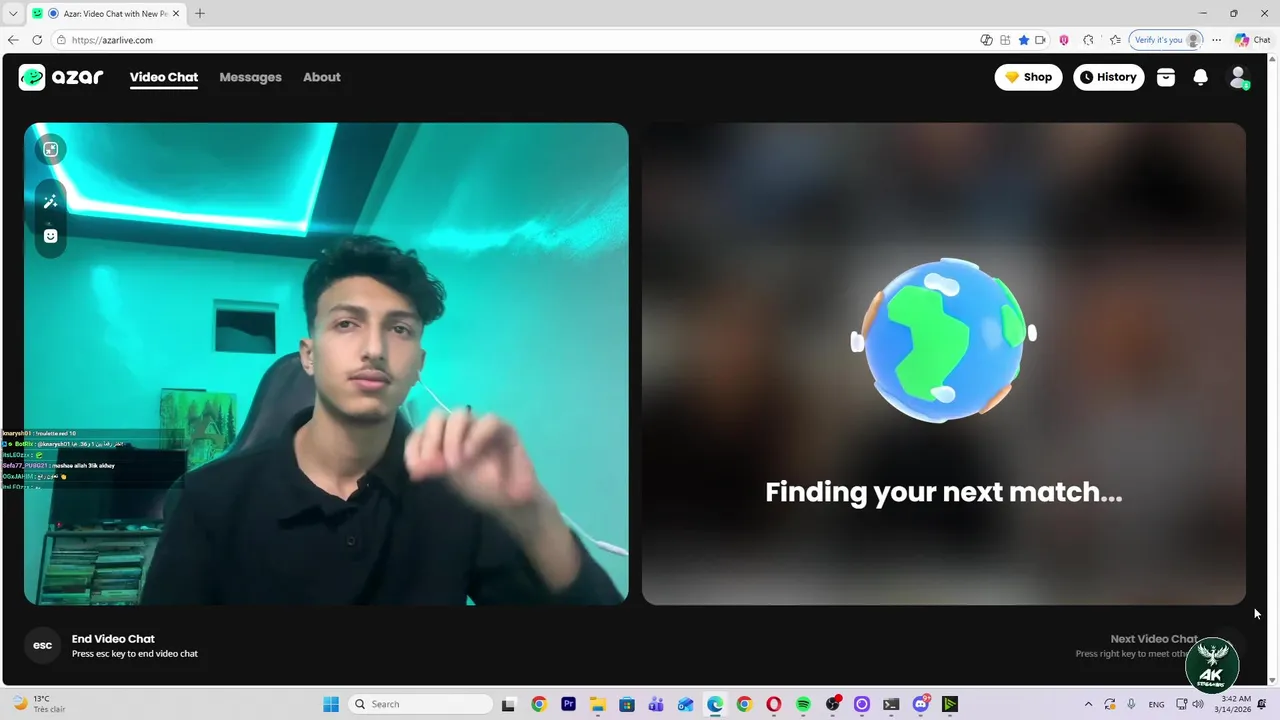Viewport: 1280px width, 720px height.
Task: Open File Explorer from taskbar
Action: [597, 704]
